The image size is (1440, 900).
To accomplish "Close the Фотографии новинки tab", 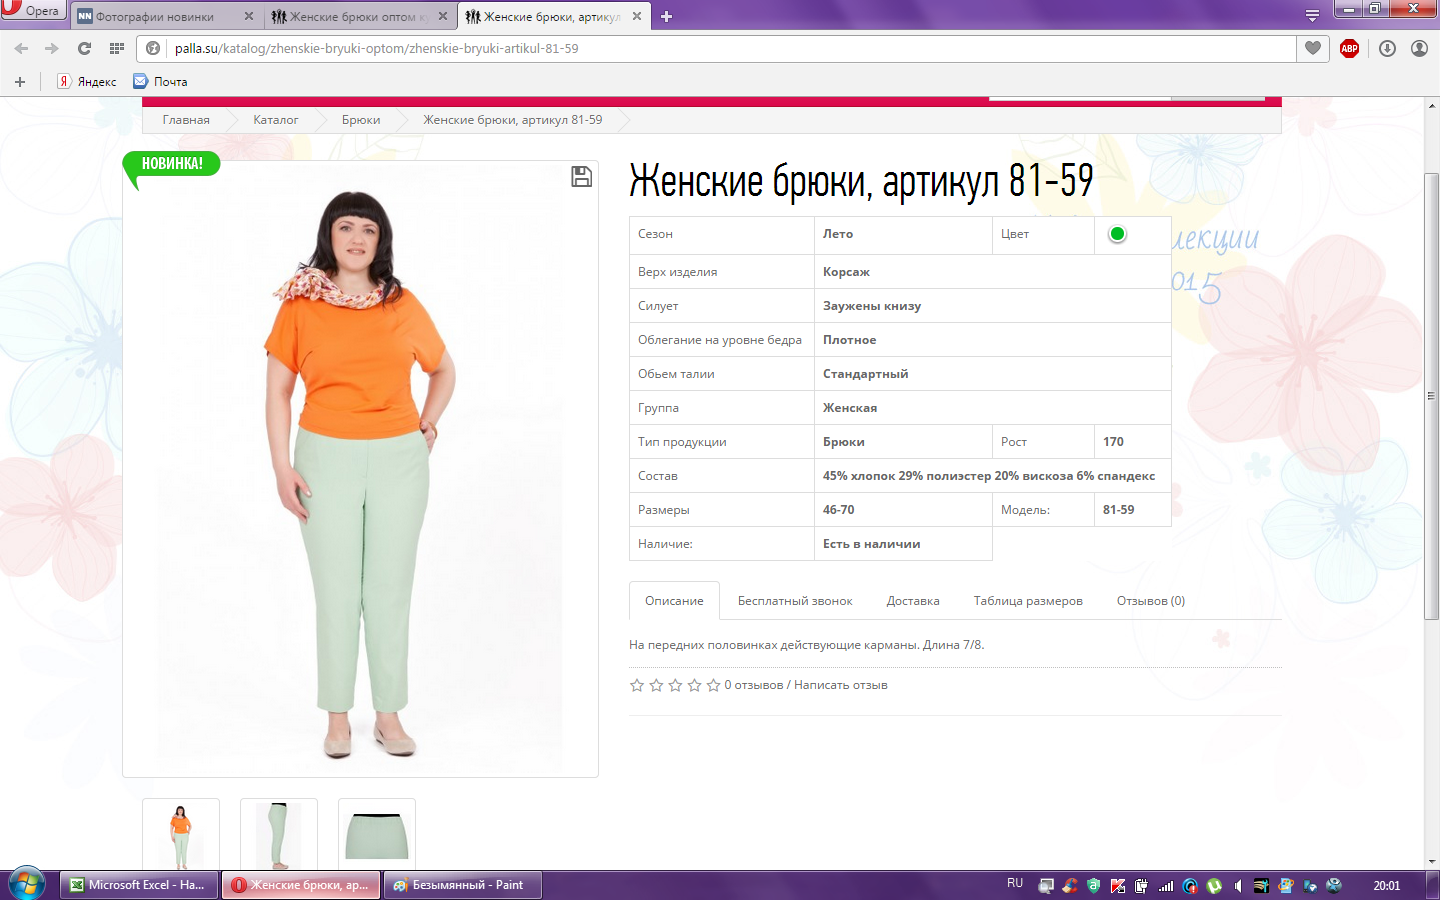I will point(249,16).
